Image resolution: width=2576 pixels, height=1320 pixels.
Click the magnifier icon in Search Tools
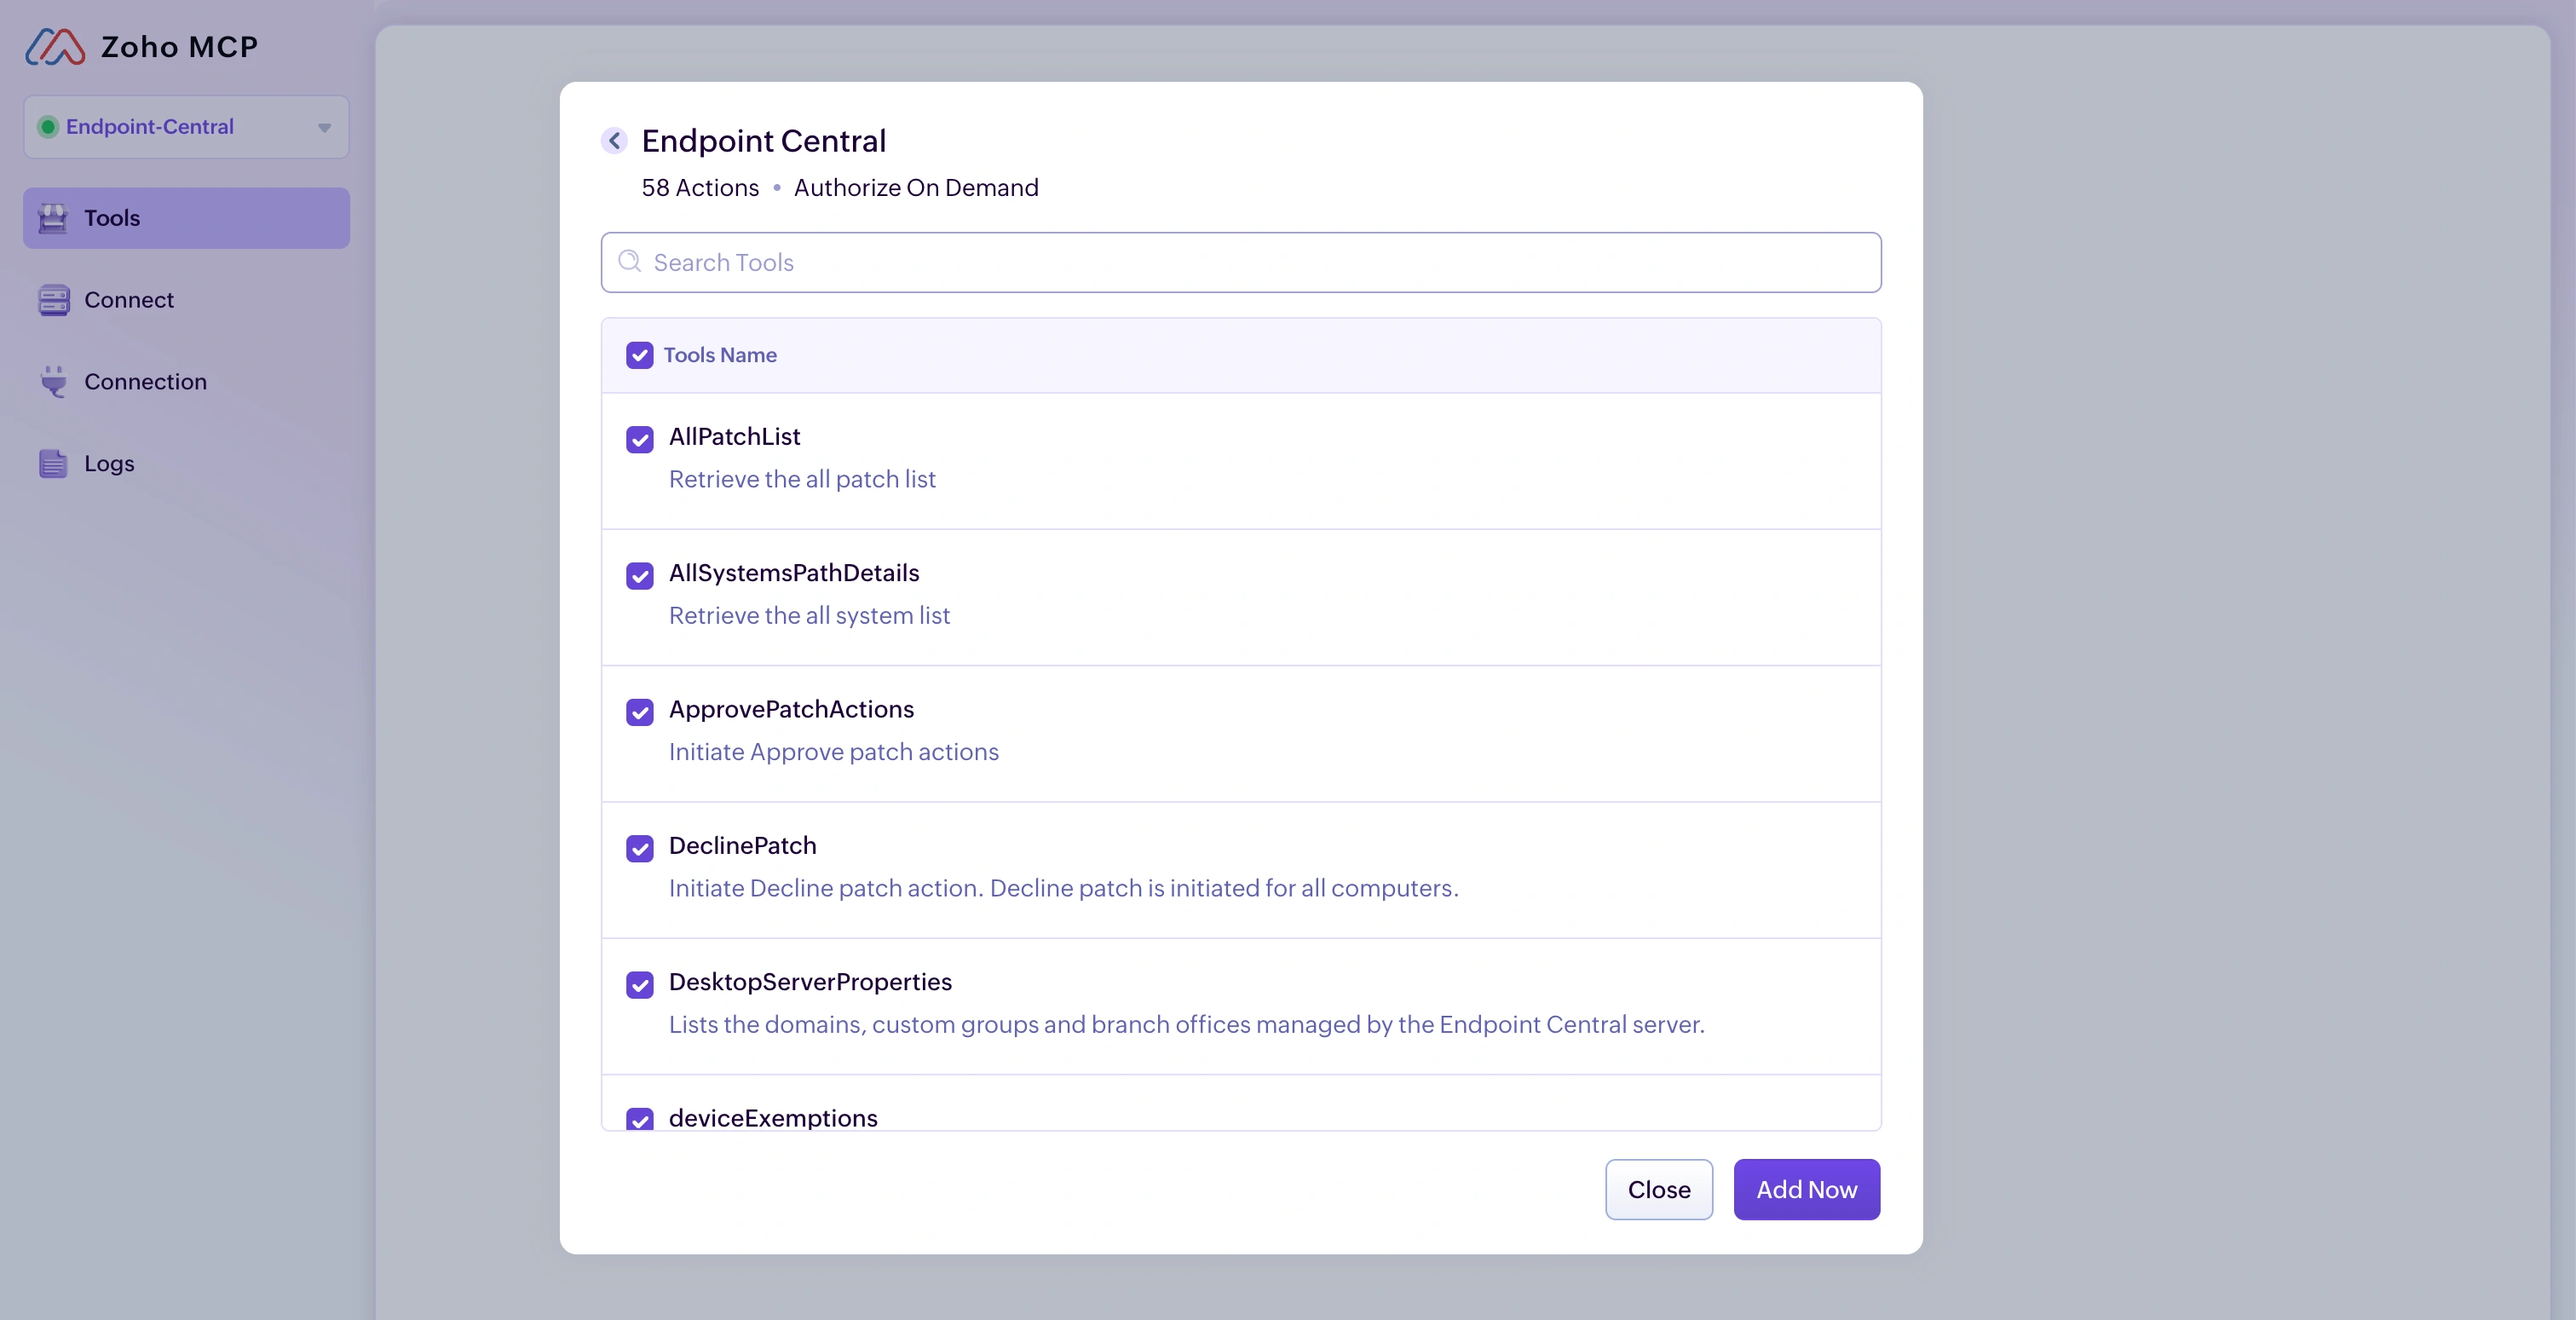pos(629,262)
